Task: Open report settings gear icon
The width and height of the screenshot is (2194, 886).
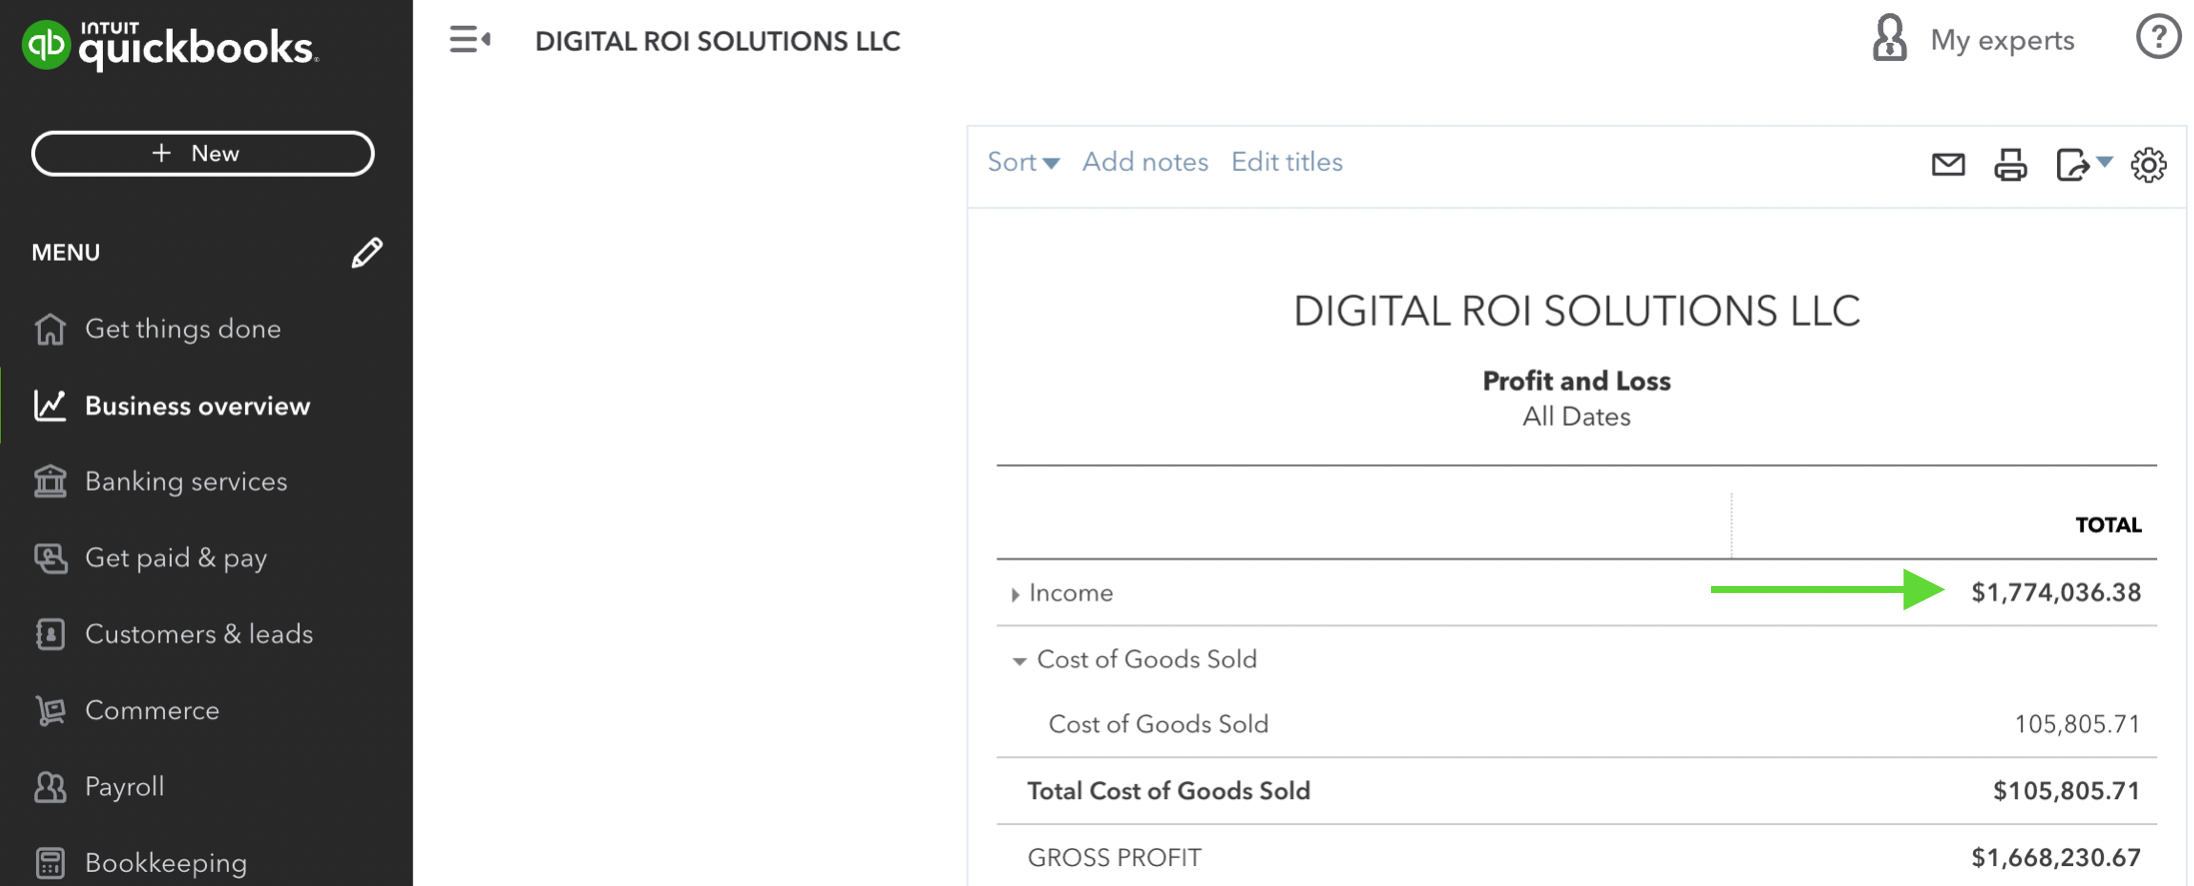Action: [2148, 164]
